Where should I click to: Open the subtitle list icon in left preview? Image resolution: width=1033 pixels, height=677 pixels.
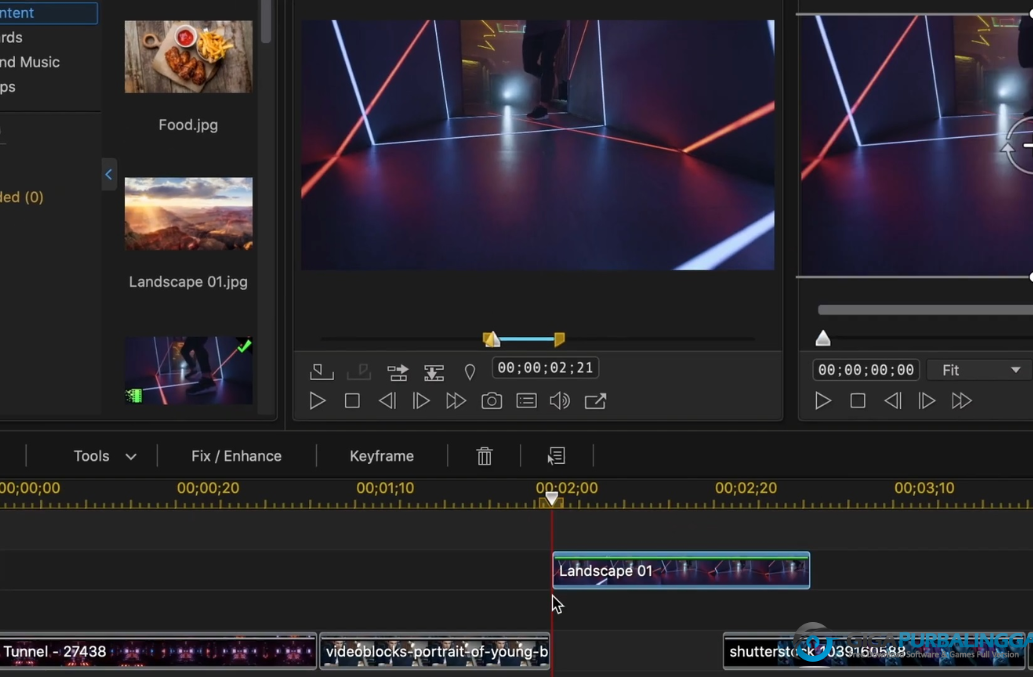coord(526,400)
